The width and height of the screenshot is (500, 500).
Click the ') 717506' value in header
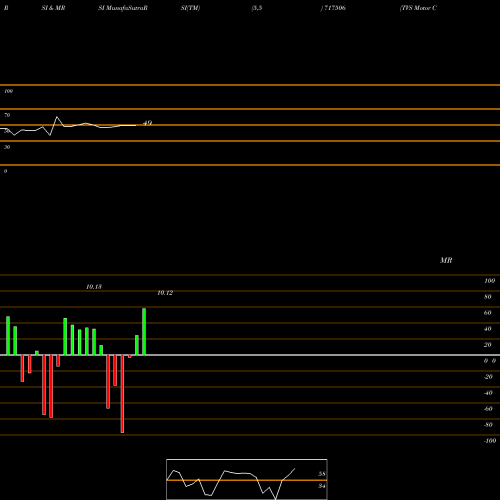(x=333, y=8)
